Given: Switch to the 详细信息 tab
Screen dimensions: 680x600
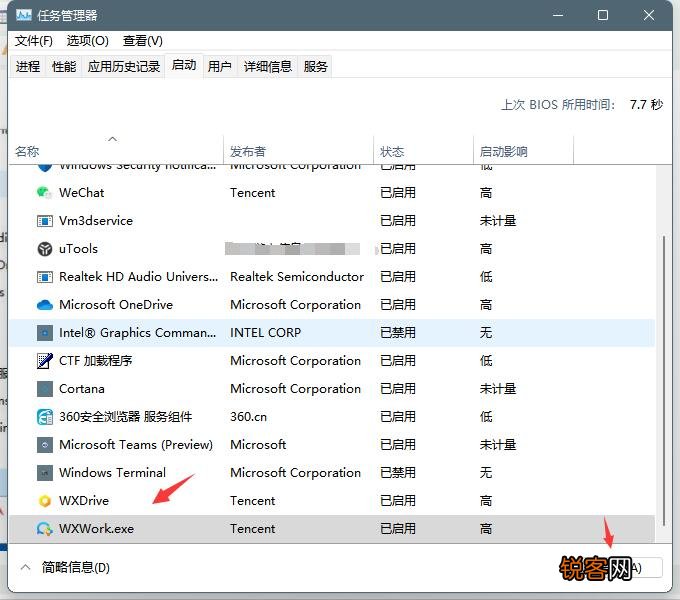Looking at the screenshot, I should pos(268,66).
